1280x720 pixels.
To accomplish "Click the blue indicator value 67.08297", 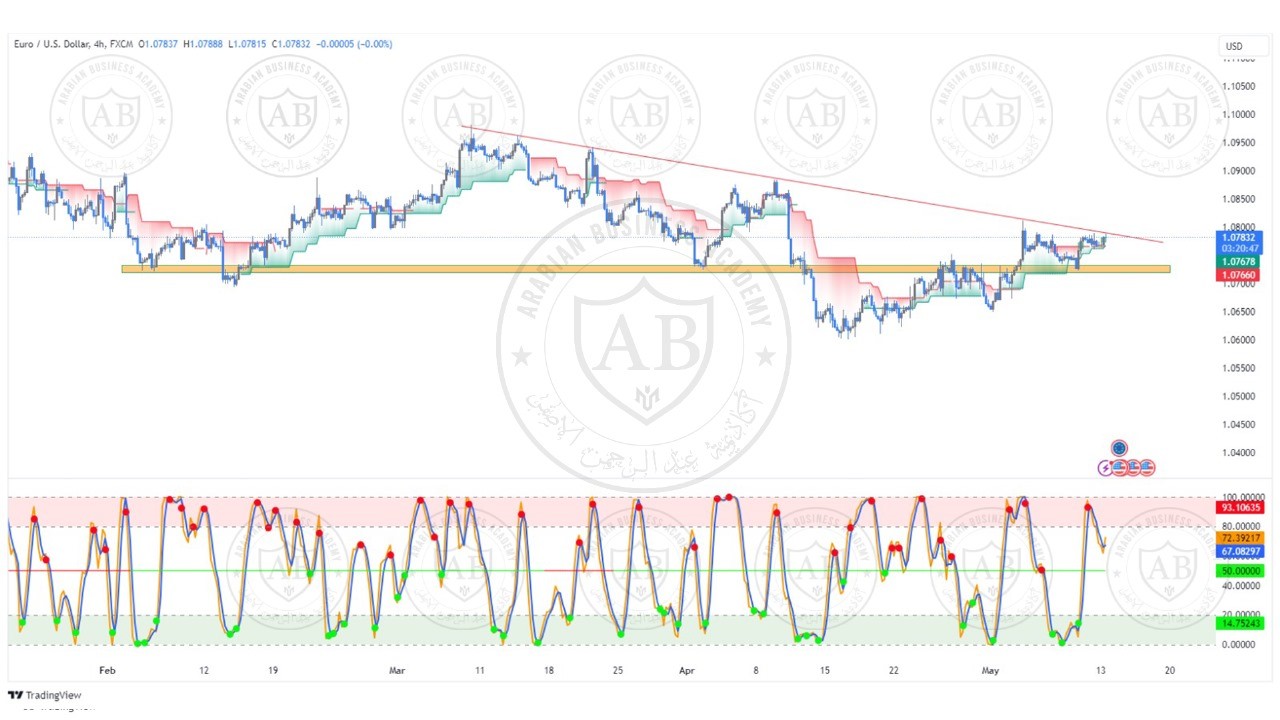I will [x=1239, y=551].
